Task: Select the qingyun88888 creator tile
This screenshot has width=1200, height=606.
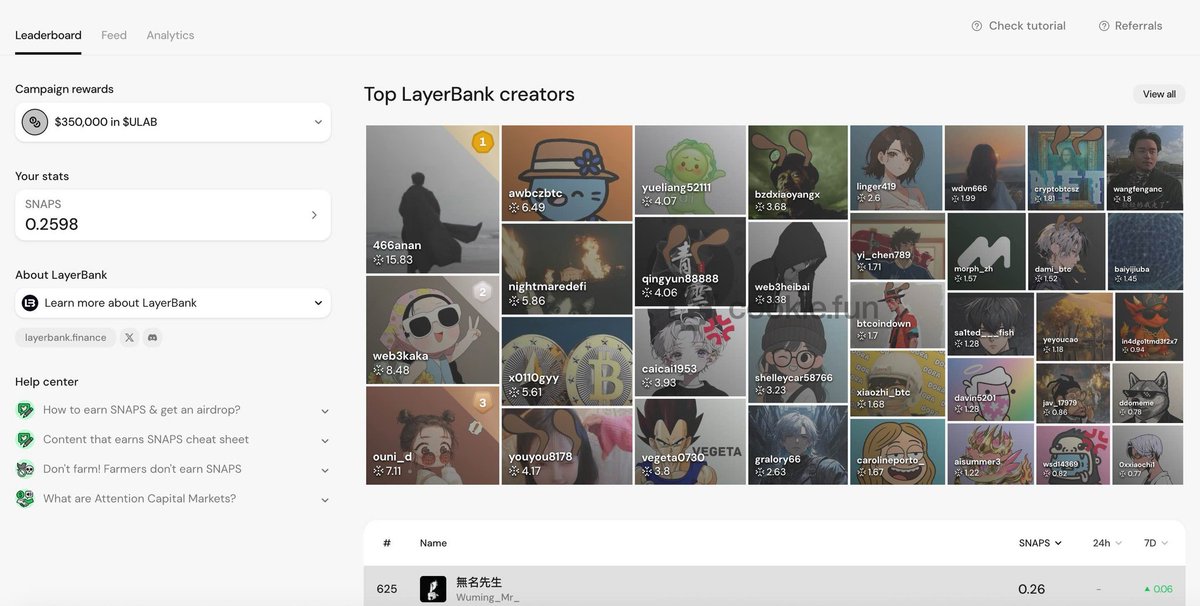Action: [690, 261]
